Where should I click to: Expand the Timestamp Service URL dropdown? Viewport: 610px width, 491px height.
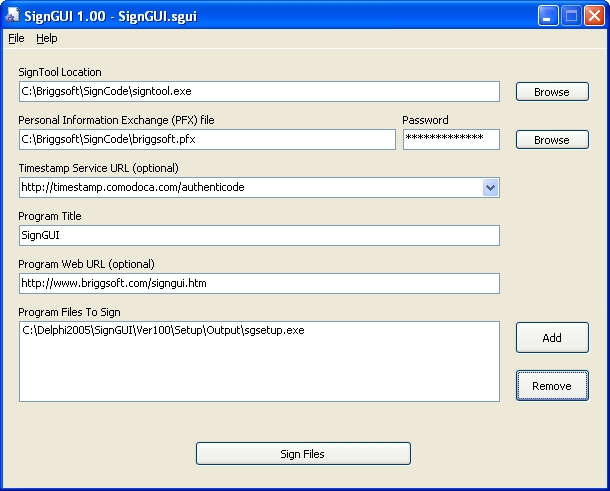point(491,188)
